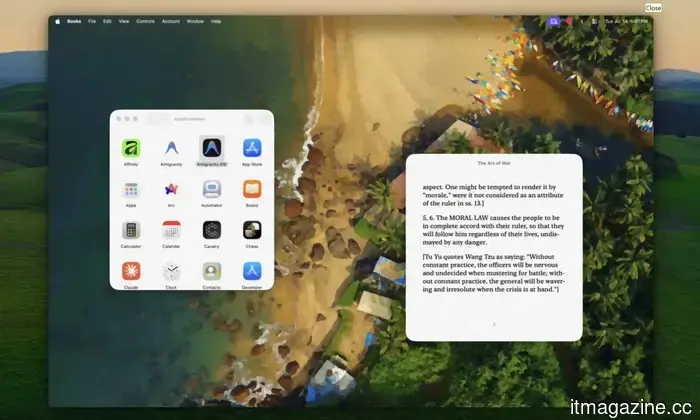This screenshot has height=420, width=700.
Task: Open the Contacts app icon
Action: coord(212,271)
